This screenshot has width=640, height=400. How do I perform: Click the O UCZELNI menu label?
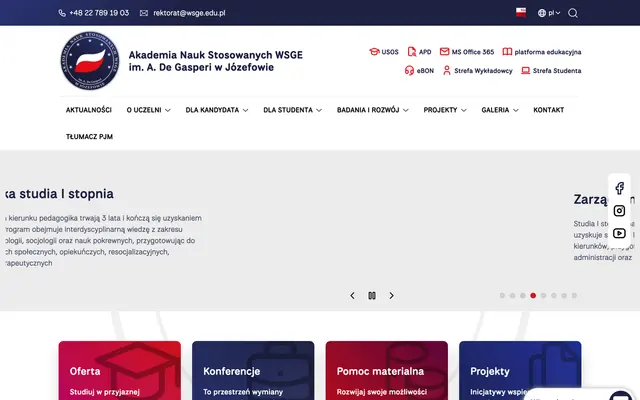coord(144,110)
